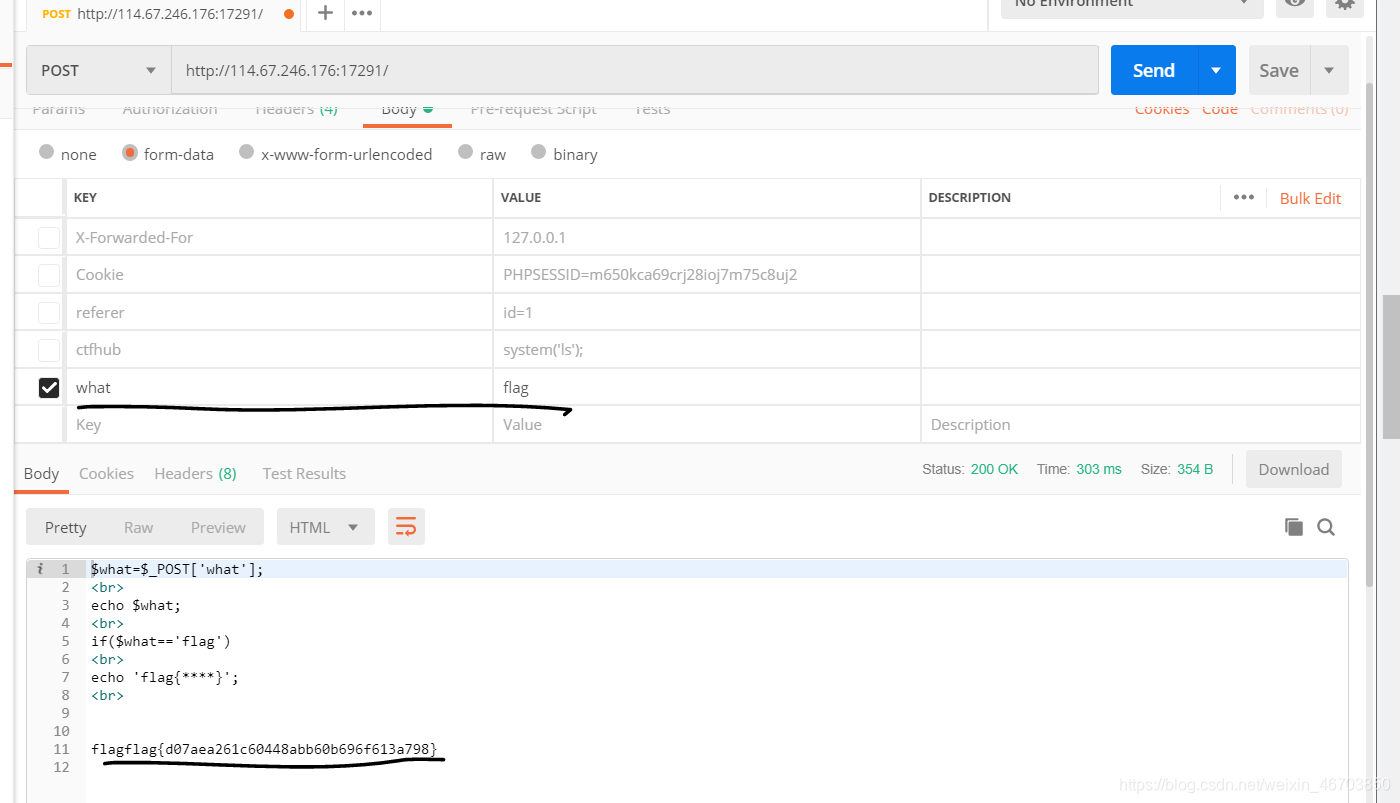Open the POST method dropdown
The height and width of the screenshot is (803, 1400).
[x=99, y=70]
